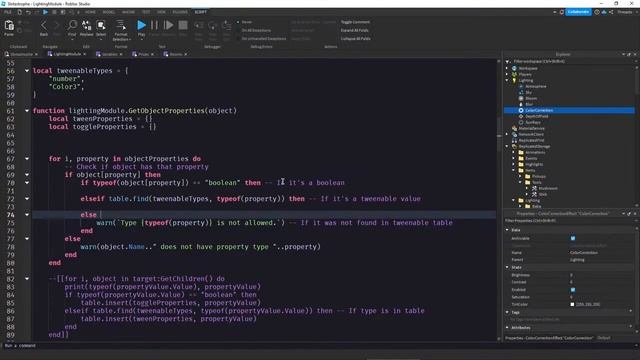This screenshot has height=360, width=640.
Task: Select ReplicatedFirst in the Explorer
Action: 531,140
